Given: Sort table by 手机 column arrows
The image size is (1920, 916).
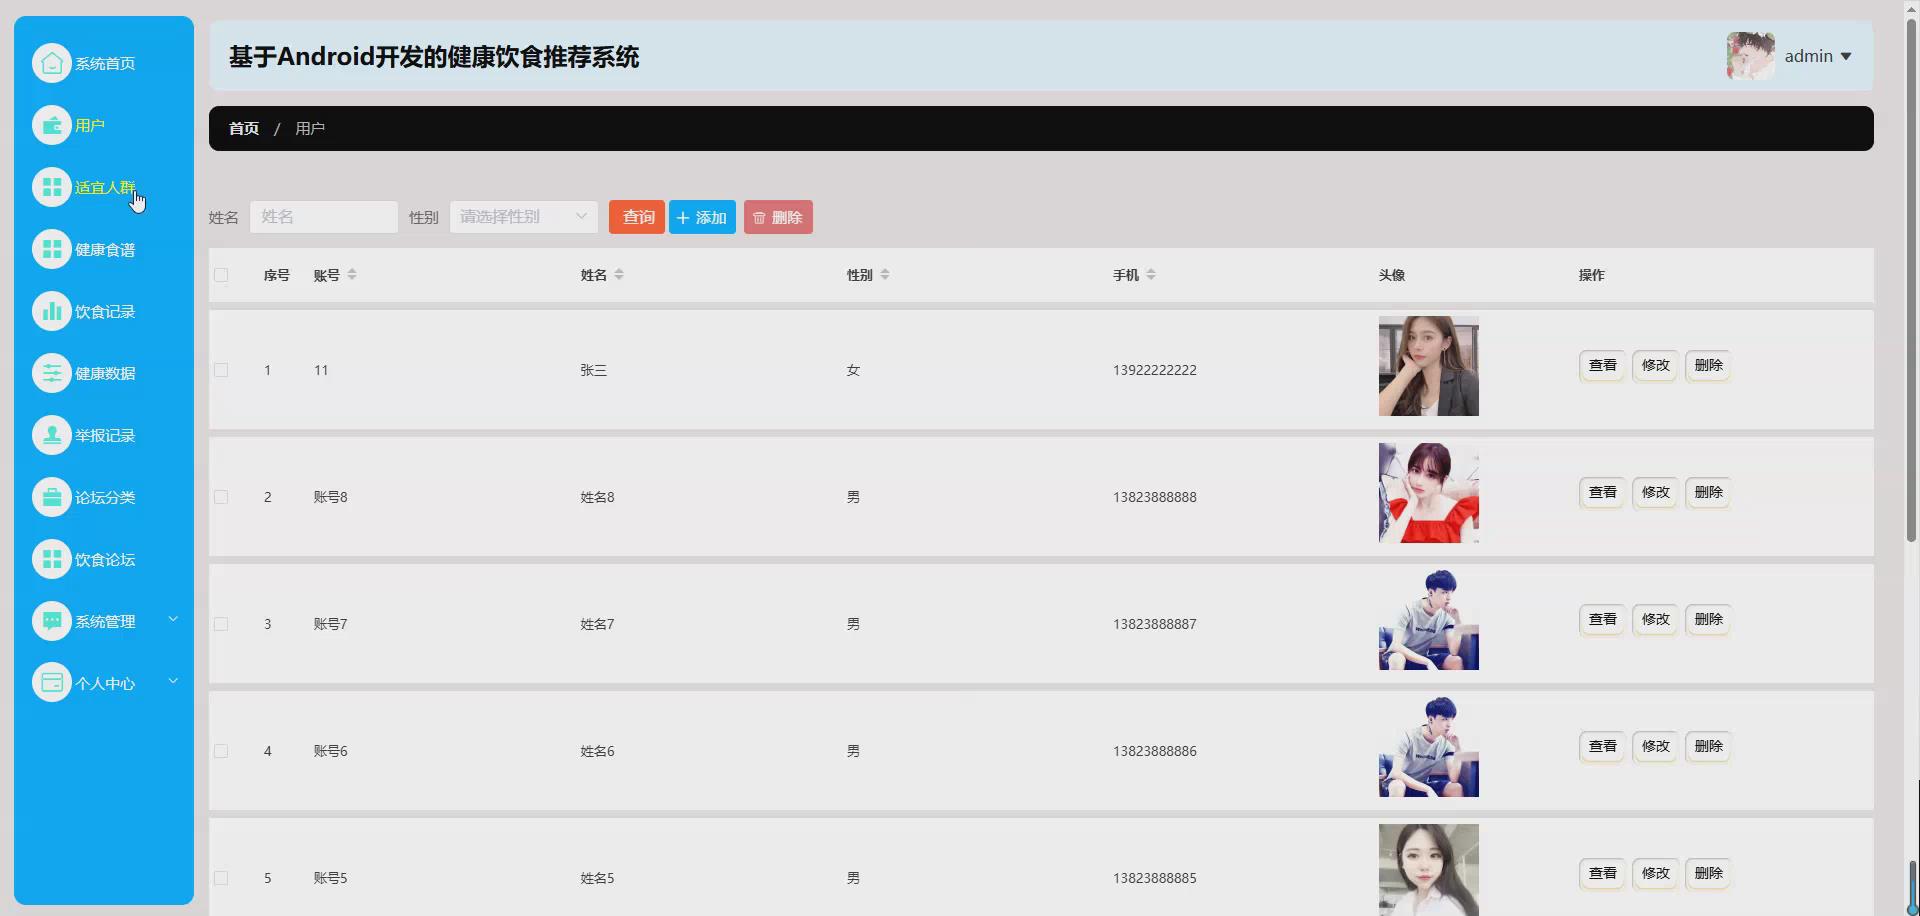Looking at the screenshot, I should [x=1151, y=275].
